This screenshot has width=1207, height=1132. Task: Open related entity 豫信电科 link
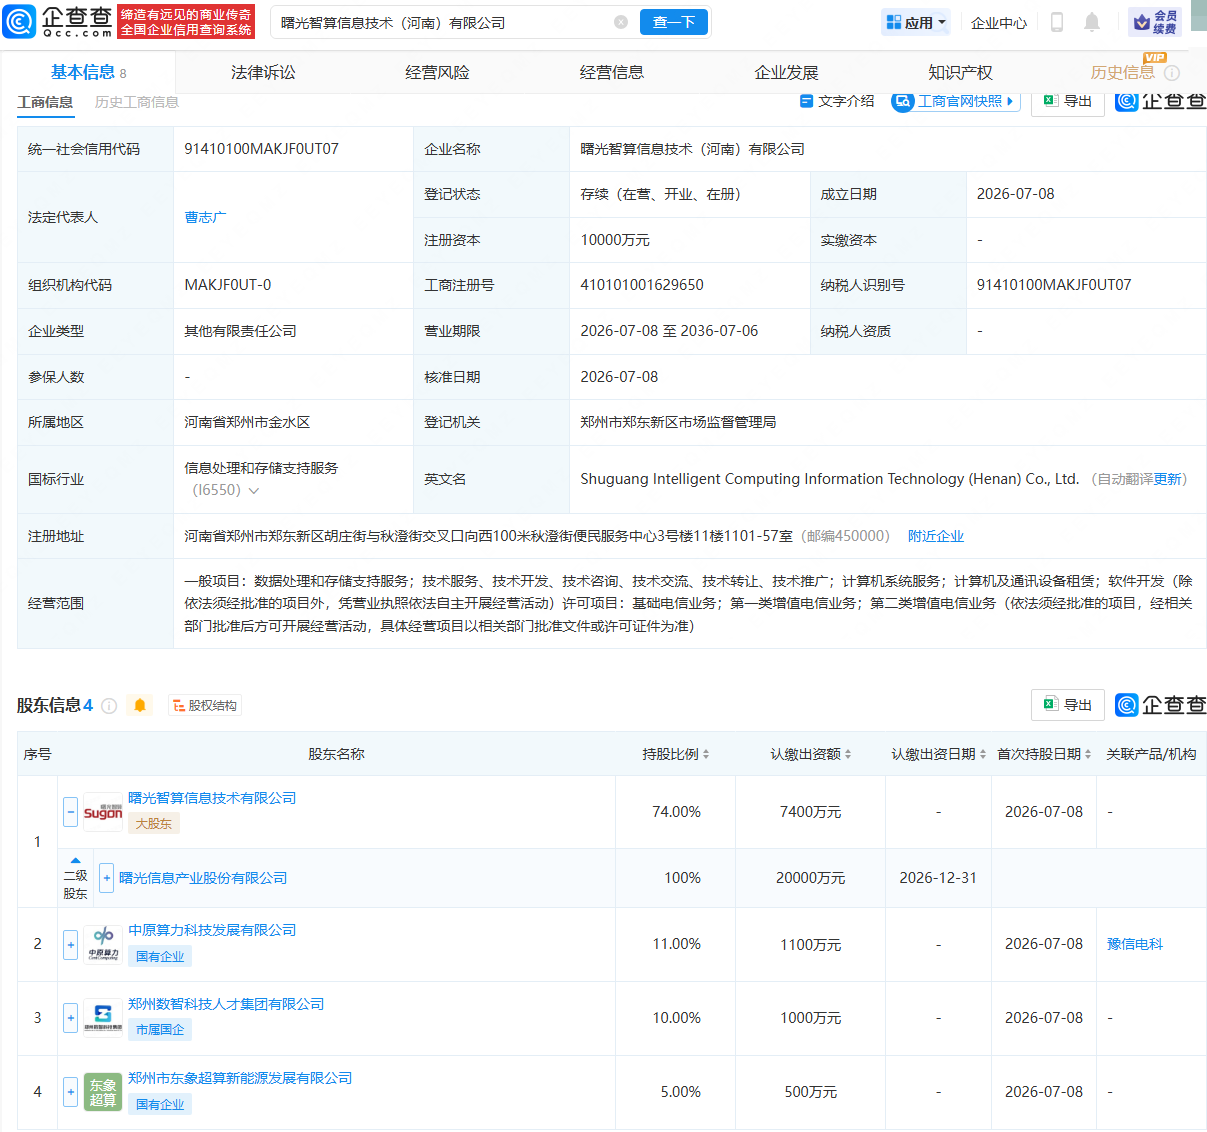[x=1135, y=944]
